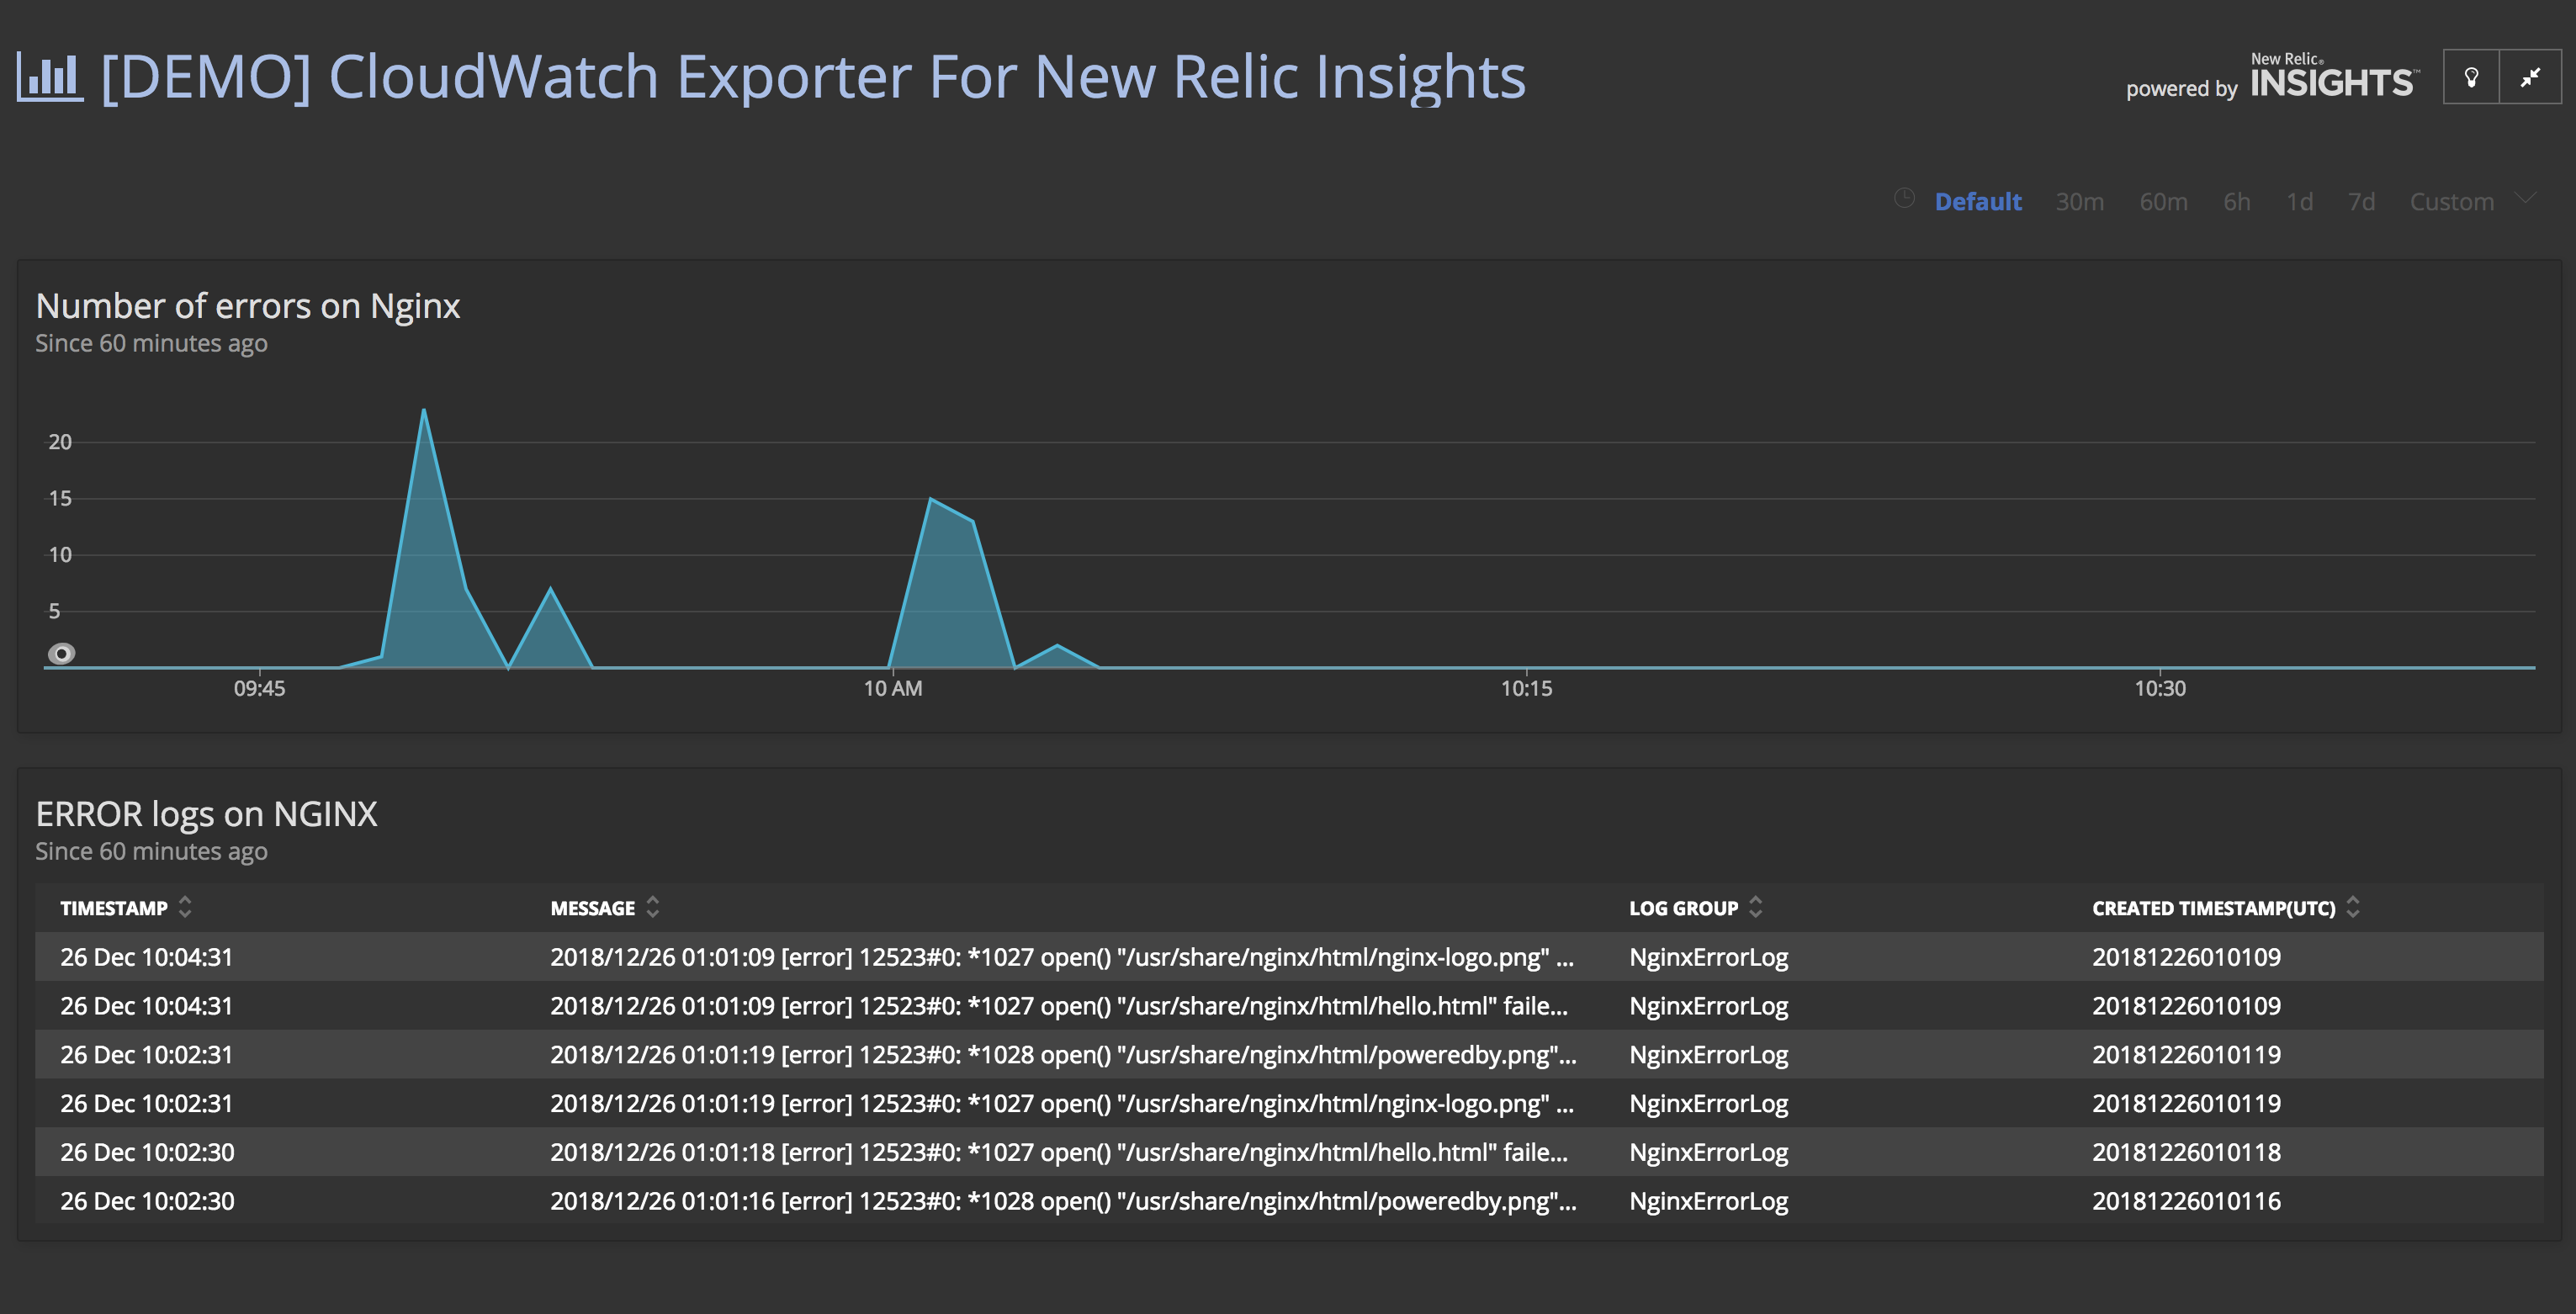Click the sort arrows on the MESSAGE column
The height and width of the screenshot is (1314, 2576).
tap(652, 907)
